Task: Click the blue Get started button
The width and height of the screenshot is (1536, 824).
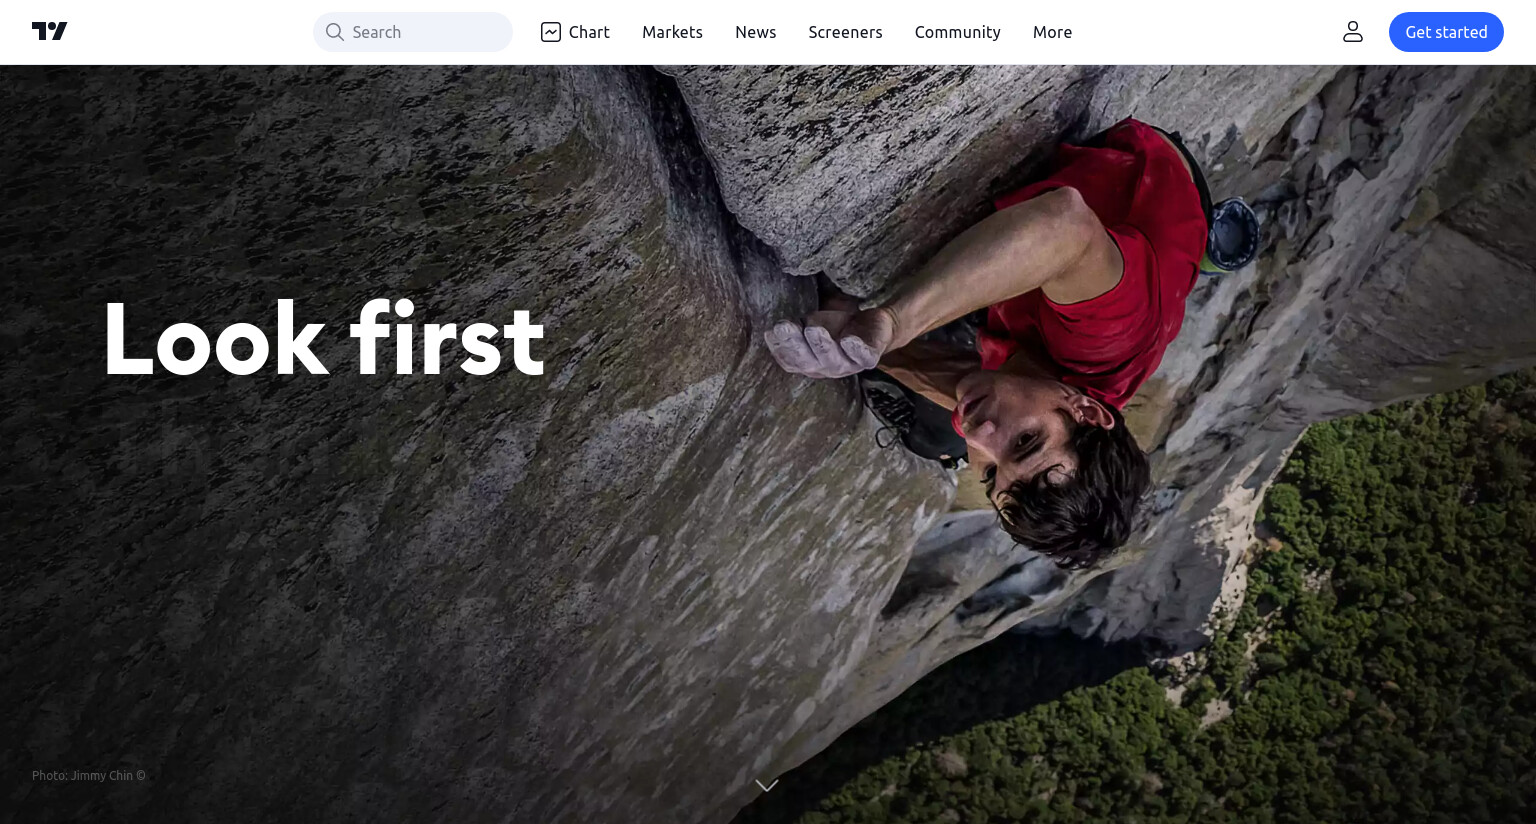Action: (x=1446, y=32)
